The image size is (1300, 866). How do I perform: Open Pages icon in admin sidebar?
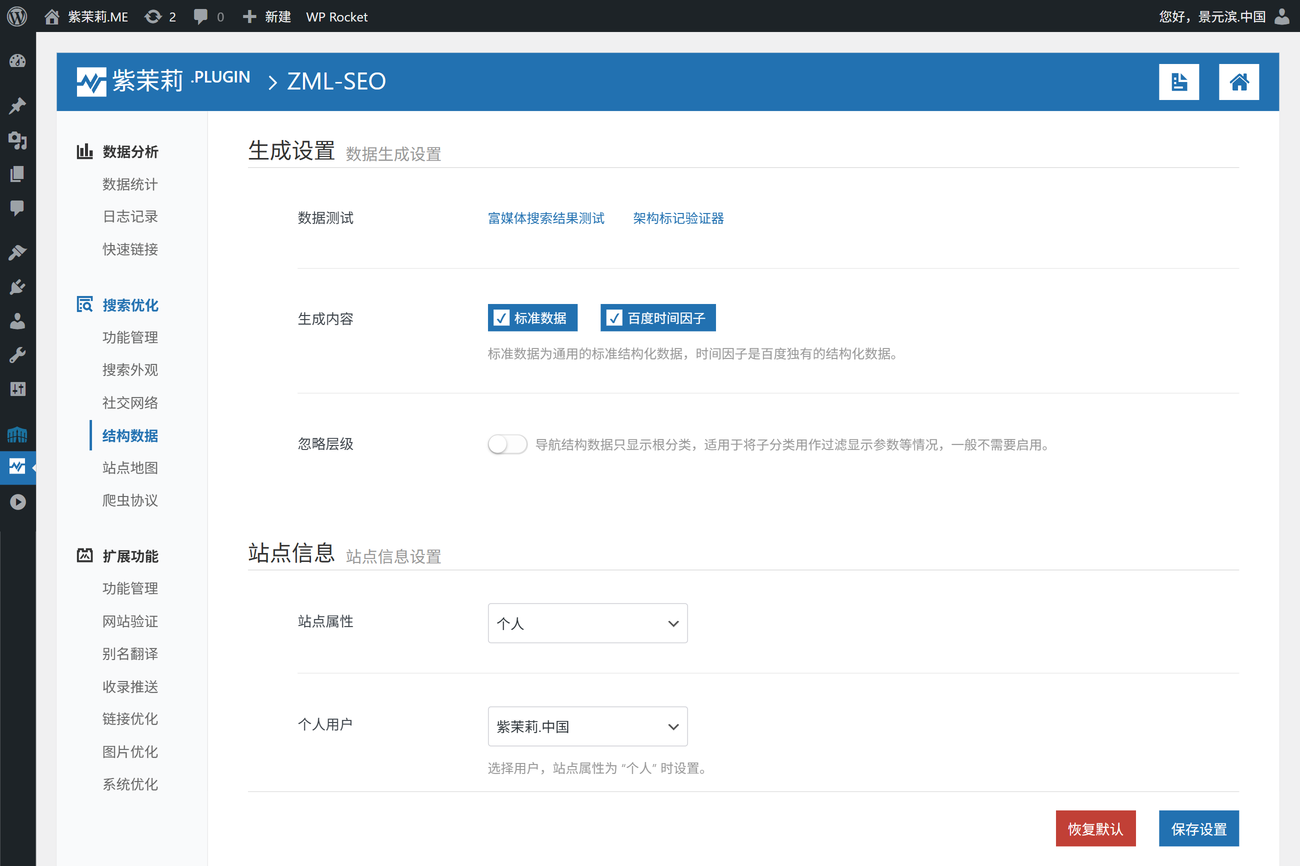[17, 174]
